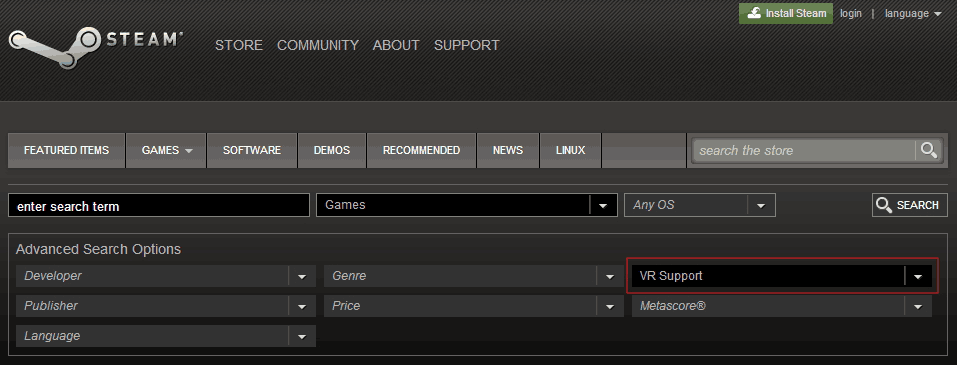Image resolution: width=957 pixels, height=365 pixels.
Task: Open the login link
Action: tap(850, 13)
